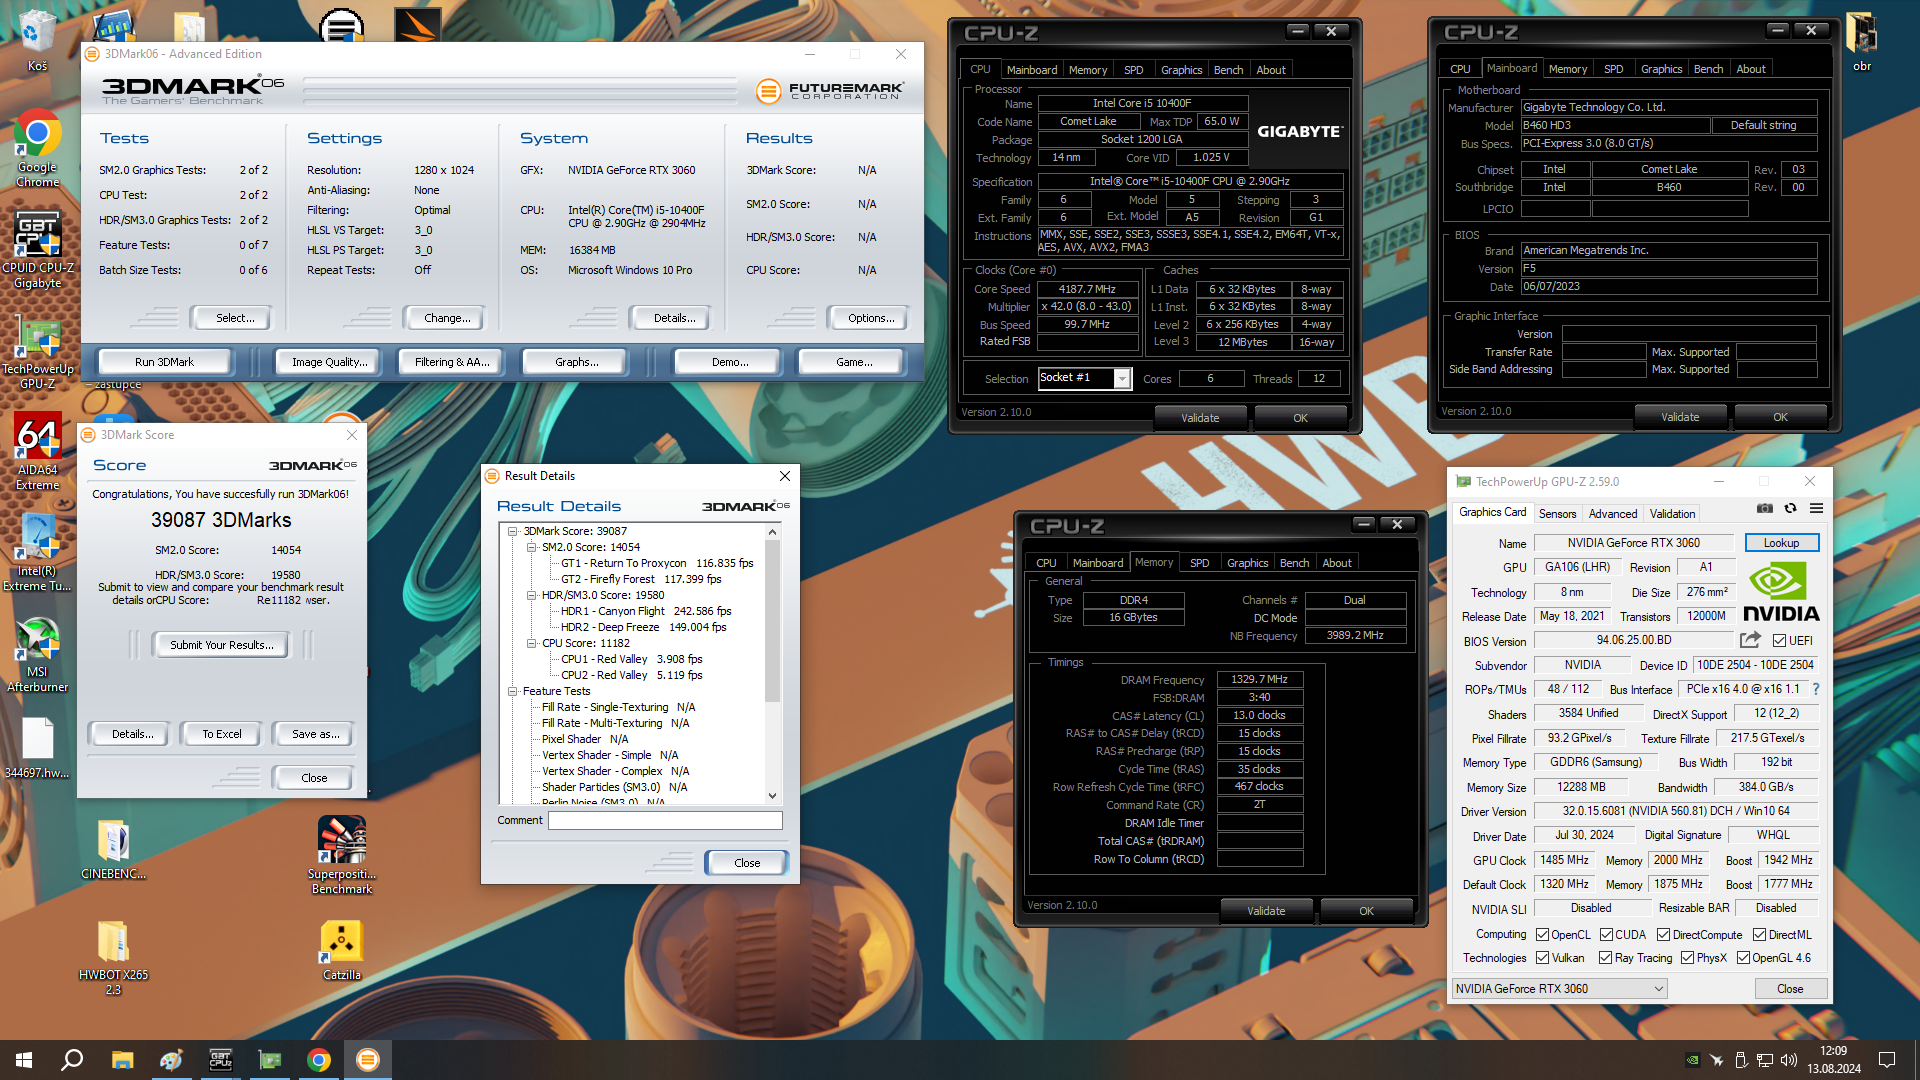1920x1080 pixels.
Task: Collapse CPU Score tree node
Action: (532, 643)
